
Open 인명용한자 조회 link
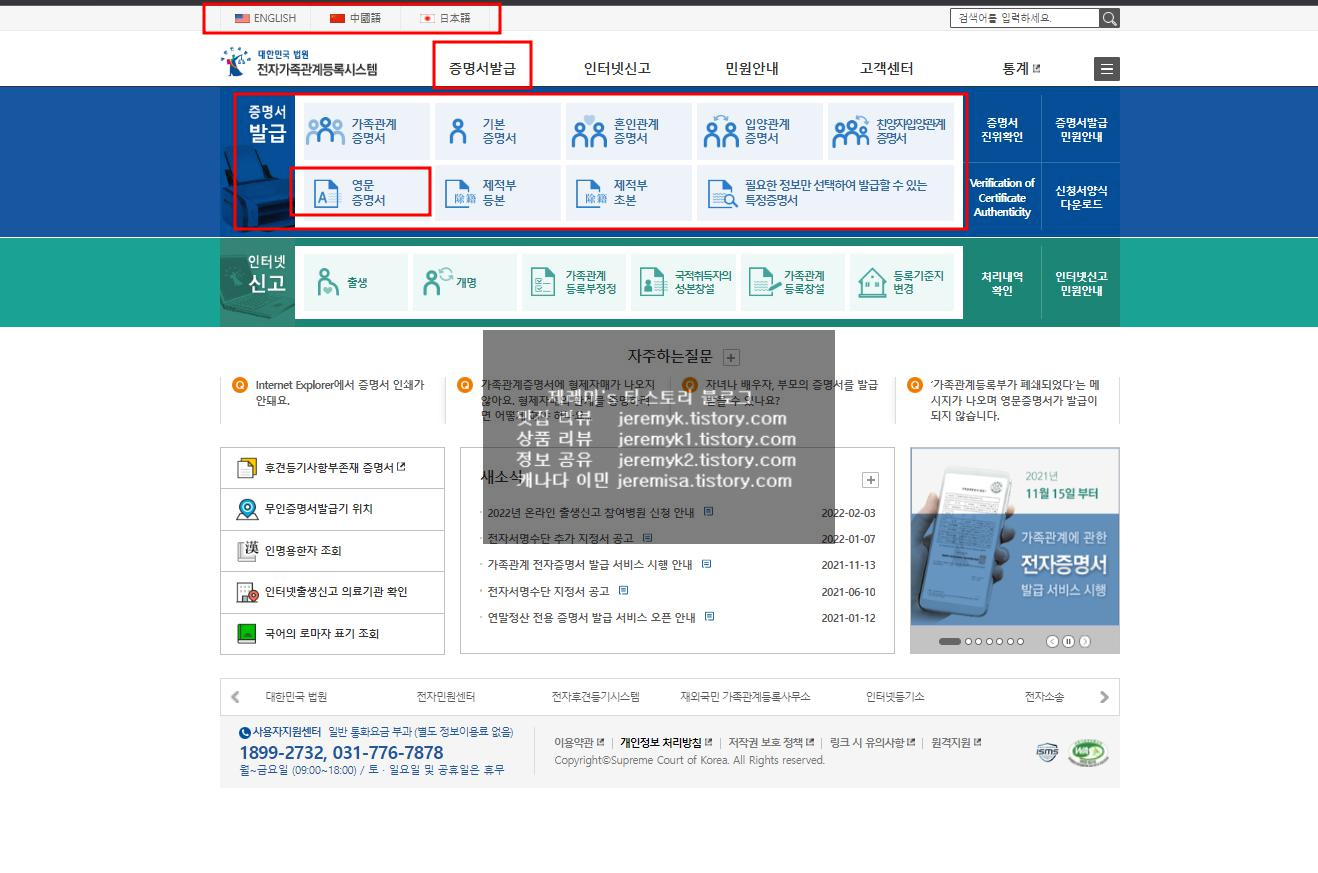[332, 551]
